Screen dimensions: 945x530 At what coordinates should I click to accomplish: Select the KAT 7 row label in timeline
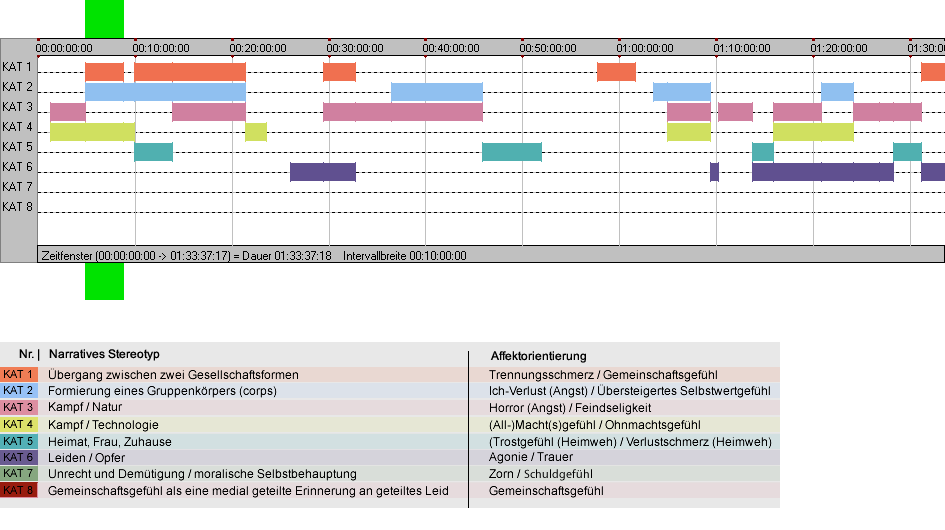[x=17, y=186]
